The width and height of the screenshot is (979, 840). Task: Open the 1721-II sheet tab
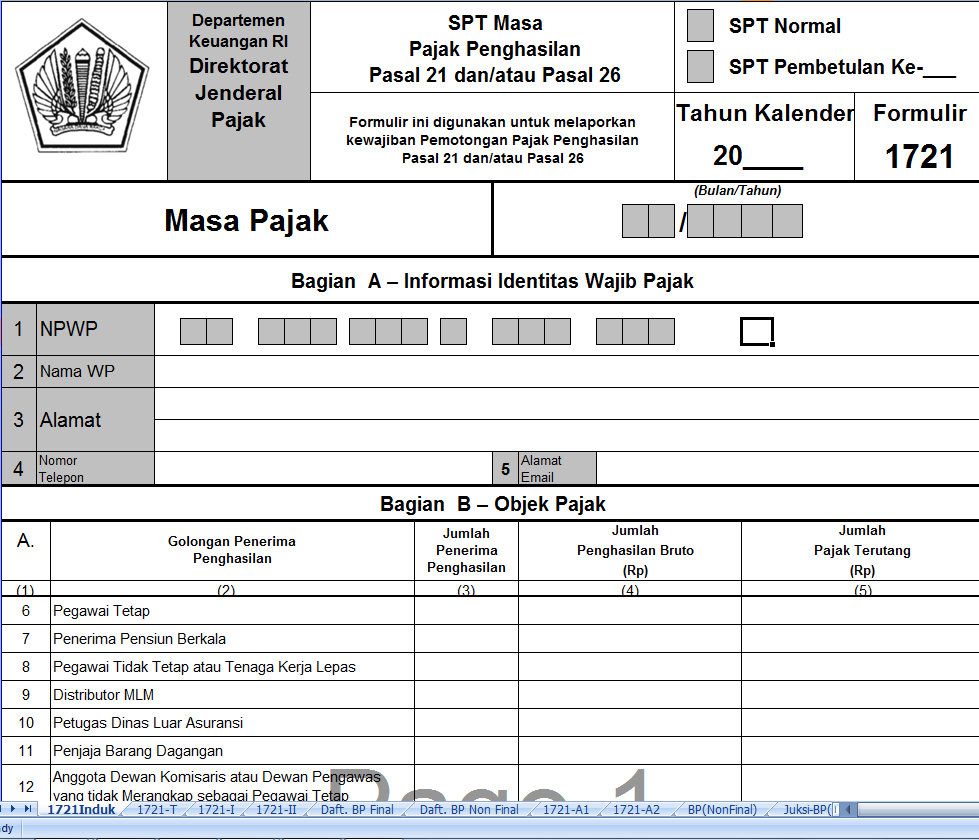[276, 809]
